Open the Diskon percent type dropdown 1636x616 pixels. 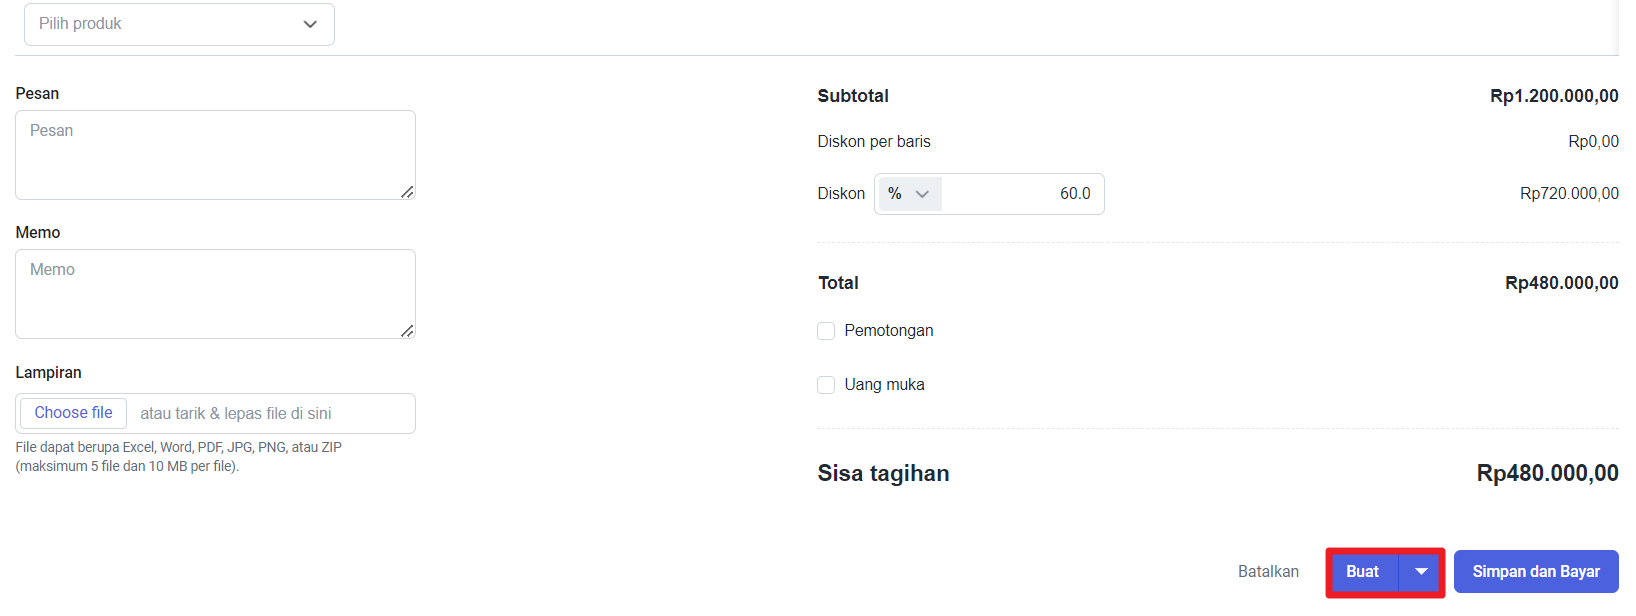[909, 194]
